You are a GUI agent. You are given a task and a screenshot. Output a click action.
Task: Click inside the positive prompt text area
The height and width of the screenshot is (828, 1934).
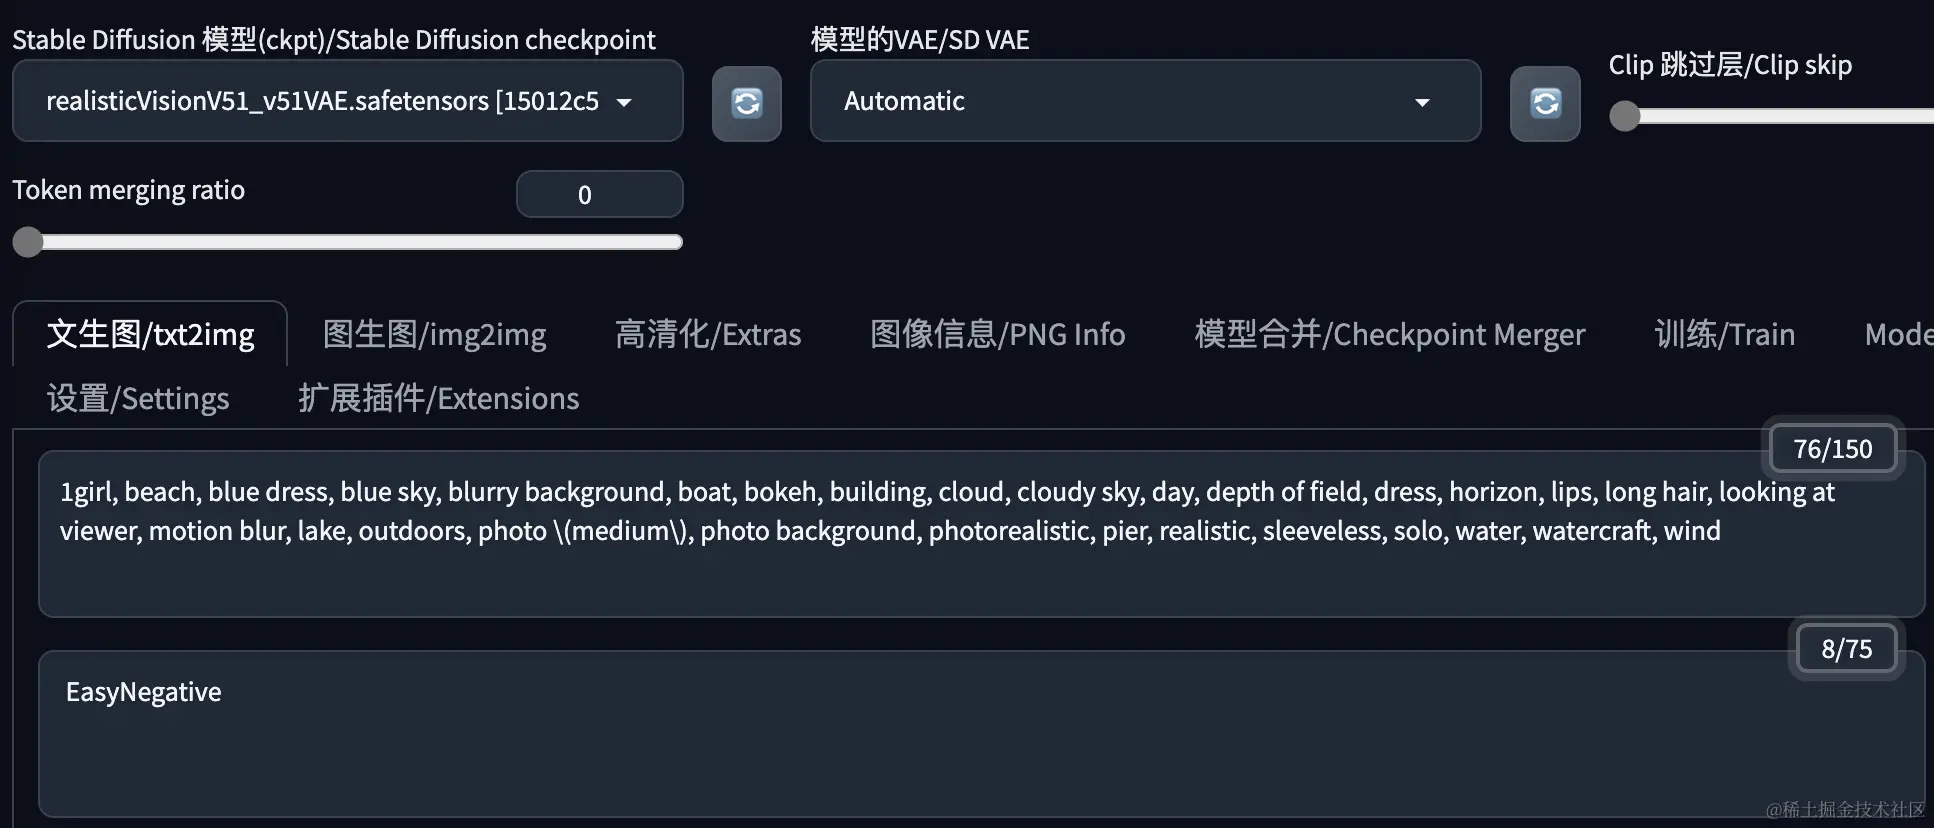coord(900,530)
